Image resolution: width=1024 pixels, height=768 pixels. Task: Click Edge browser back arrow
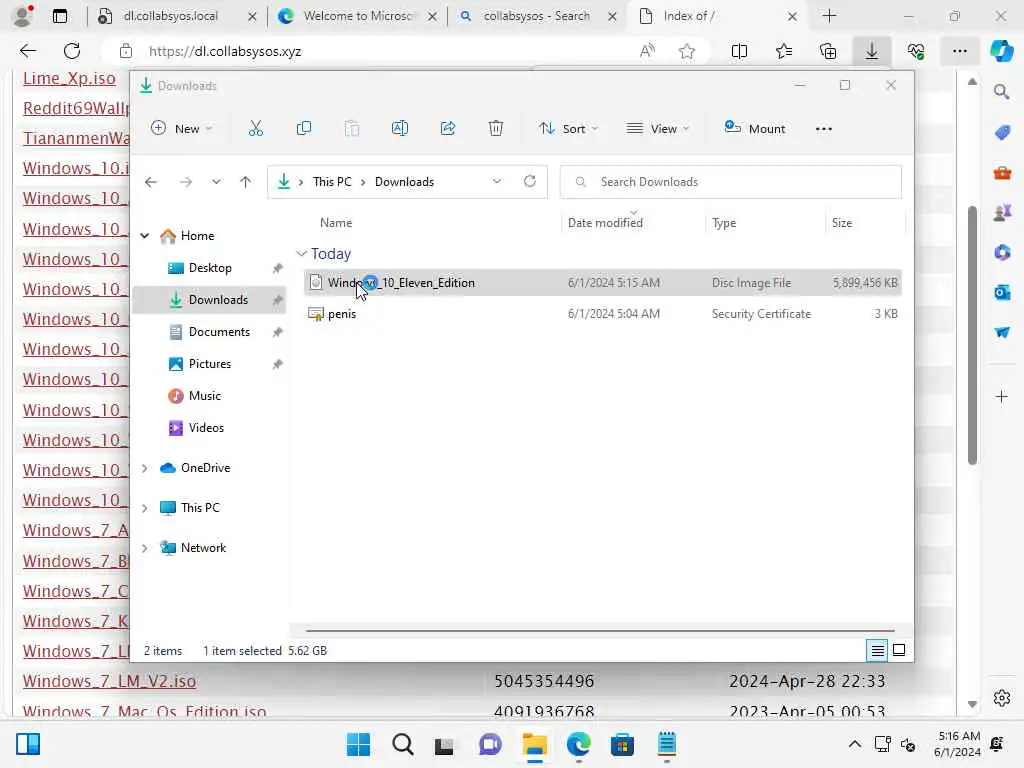27,51
